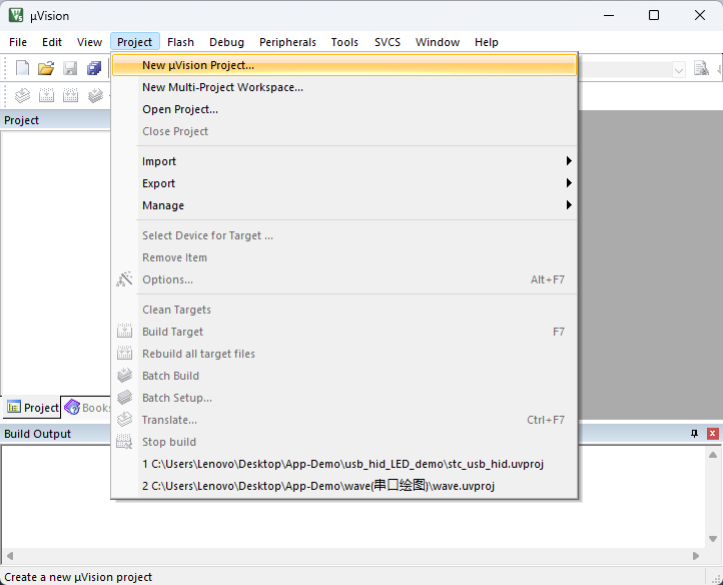Close the Build Output panel
723x585 pixels.
click(713, 434)
